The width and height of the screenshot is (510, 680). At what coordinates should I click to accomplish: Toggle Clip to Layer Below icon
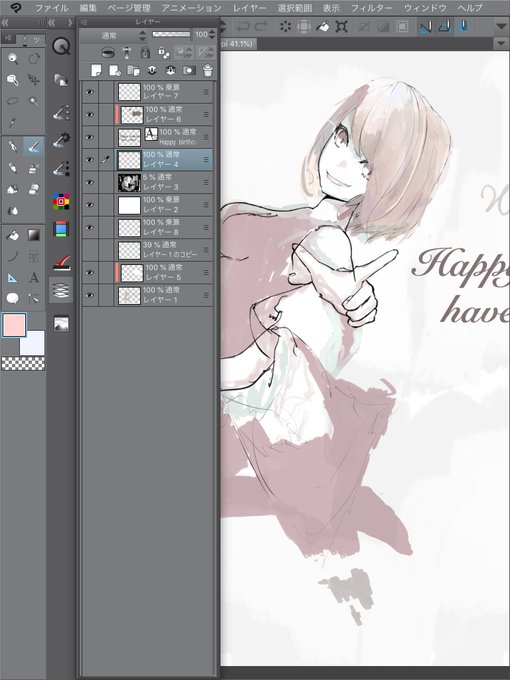point(108,53)
